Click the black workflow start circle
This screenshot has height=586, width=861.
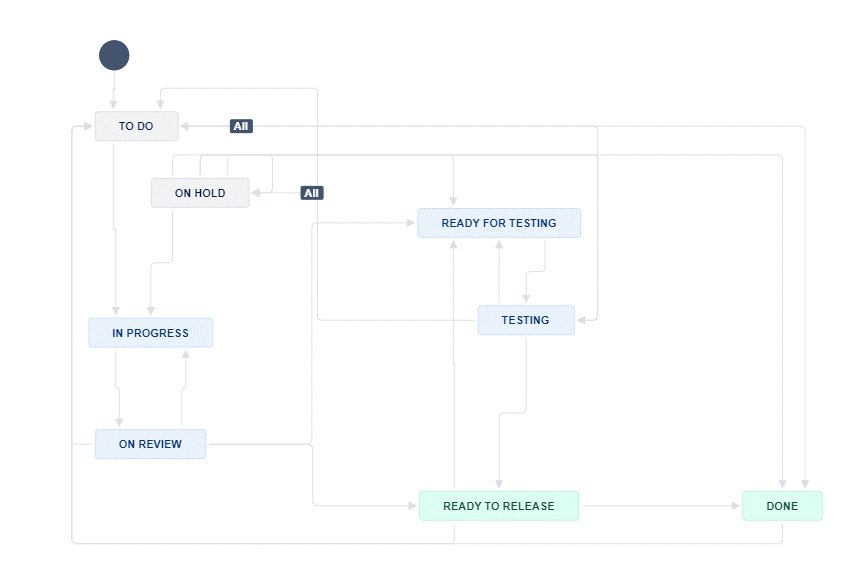114,55
